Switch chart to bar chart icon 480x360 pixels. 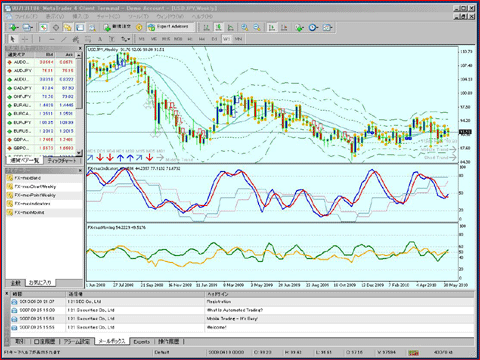pos(206,28)
